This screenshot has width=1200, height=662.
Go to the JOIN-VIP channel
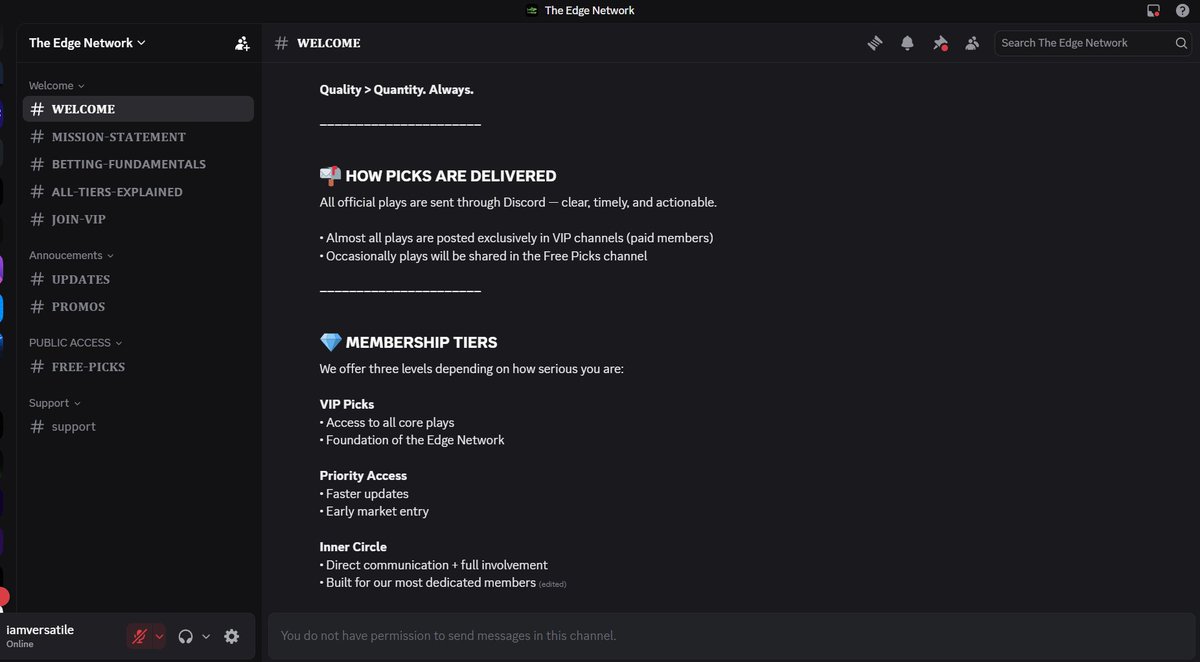click(138, 219)
